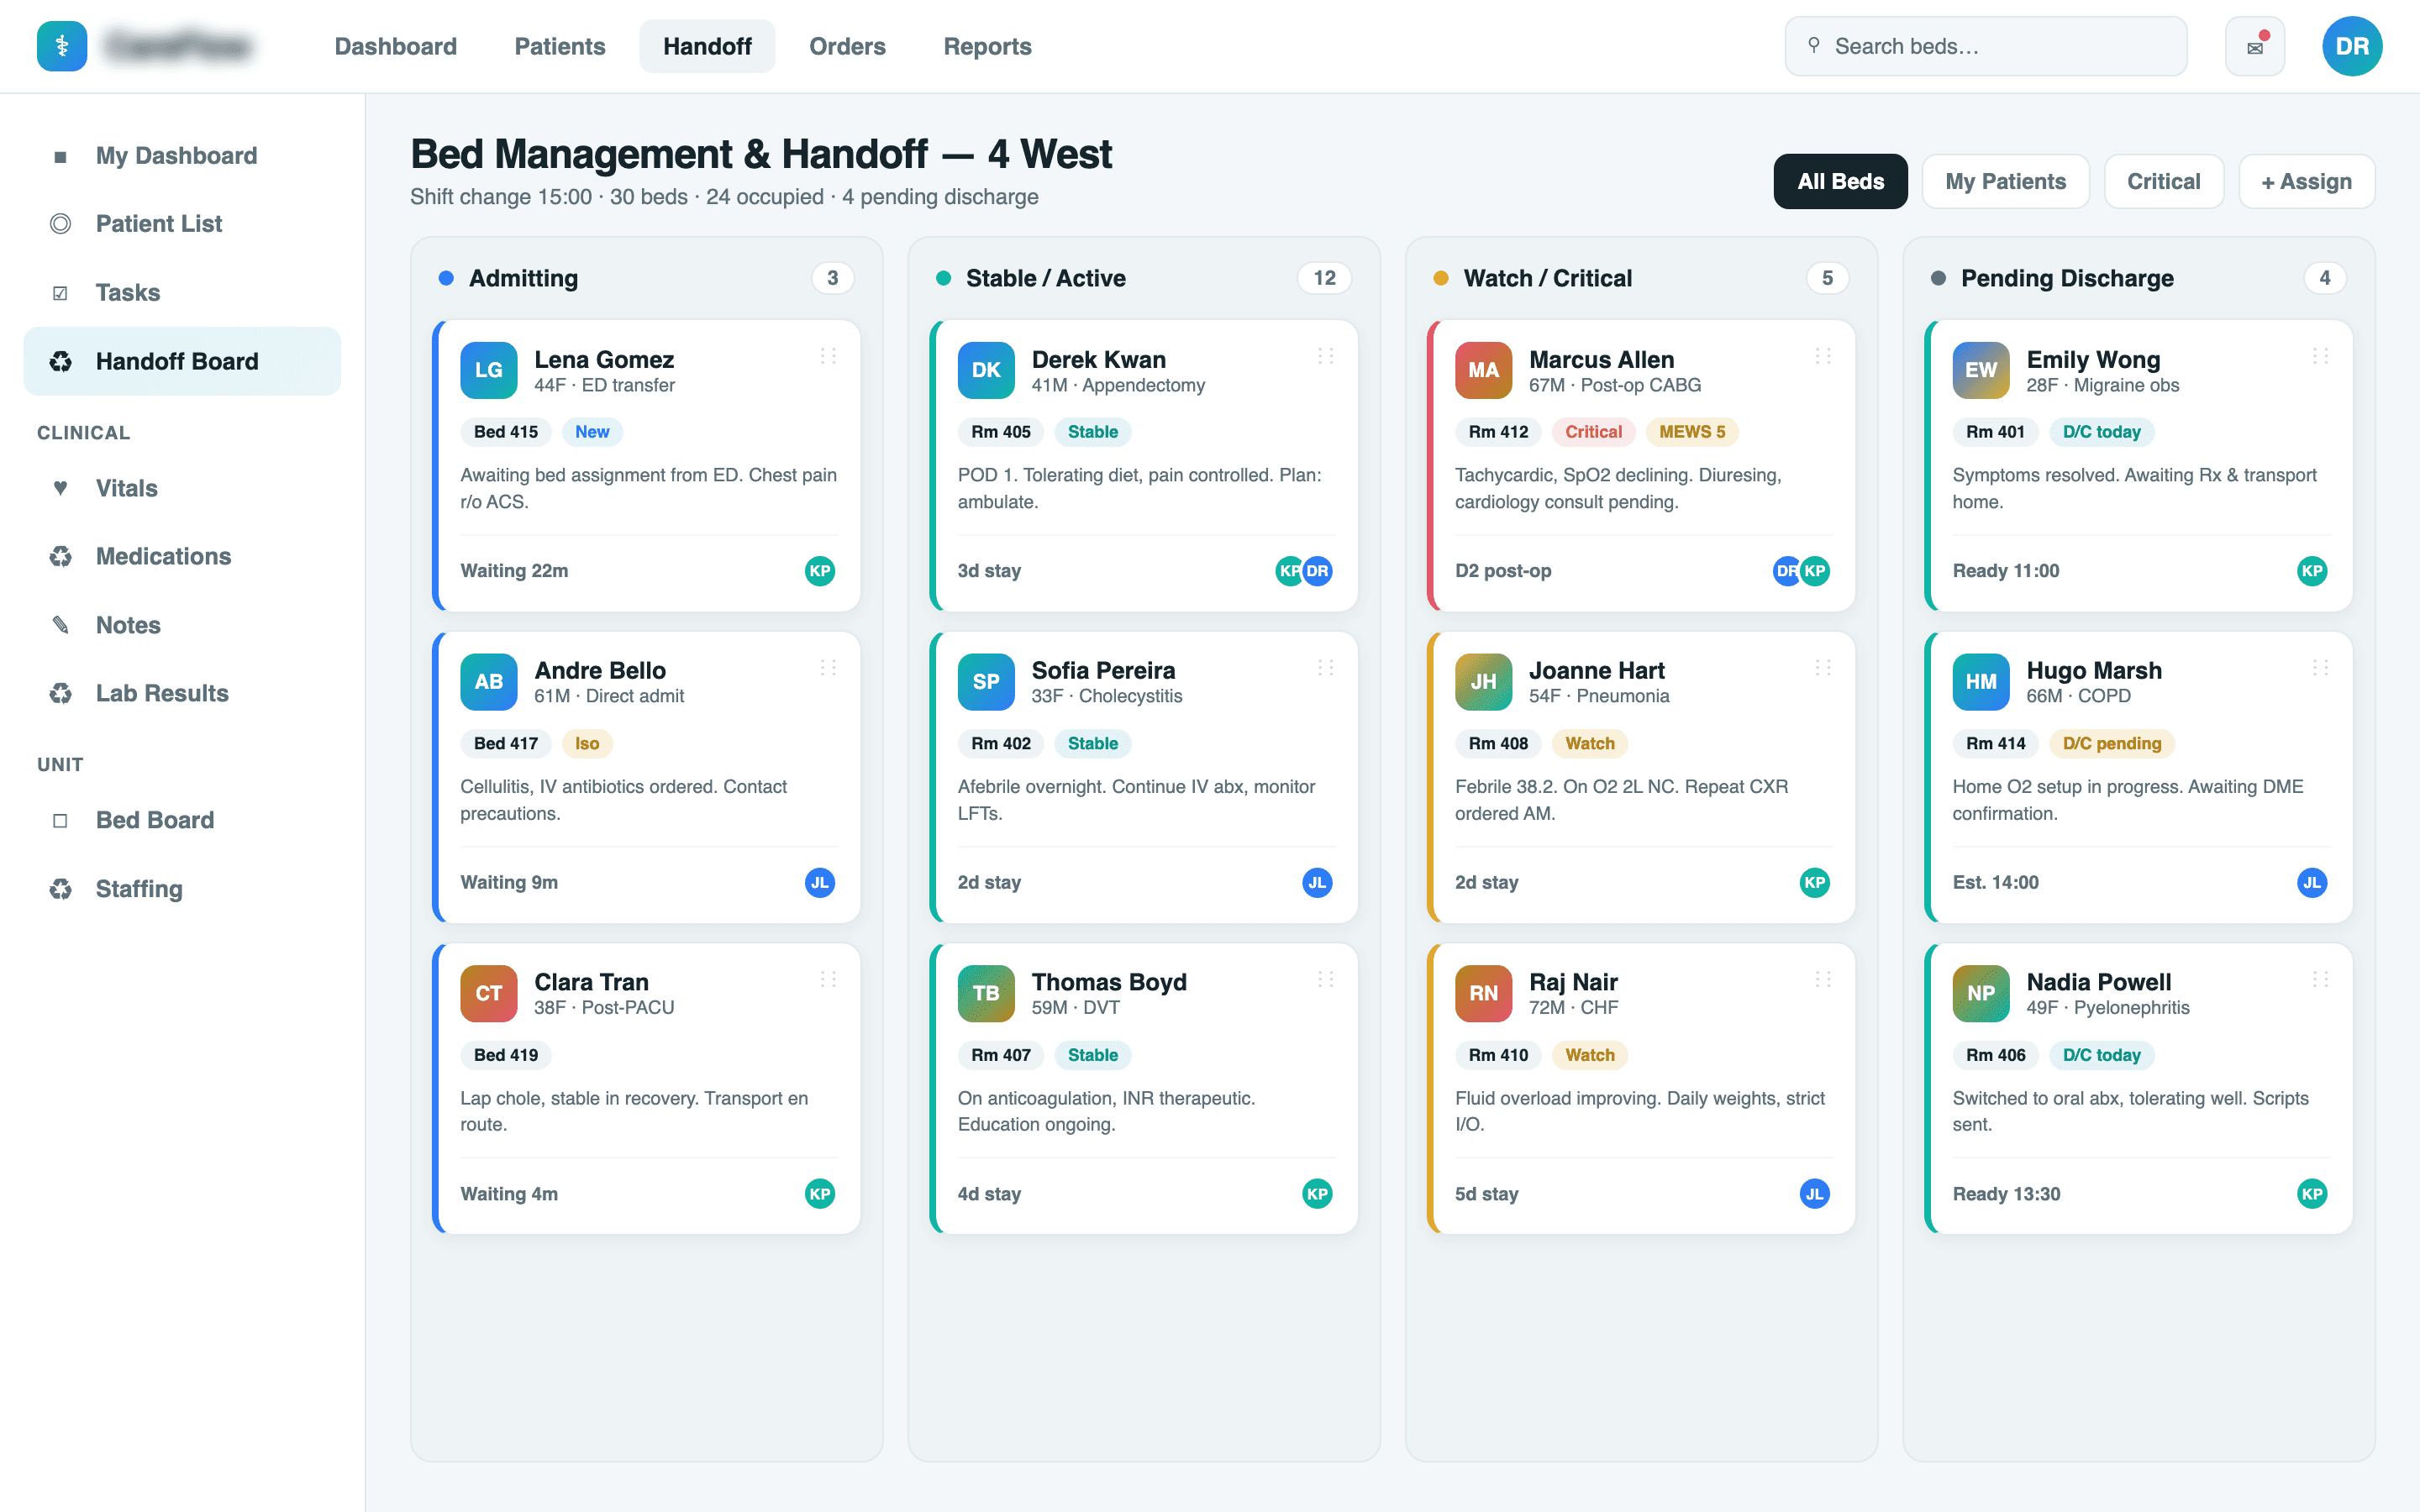Click the app logo icon in header

click(62, 46)
